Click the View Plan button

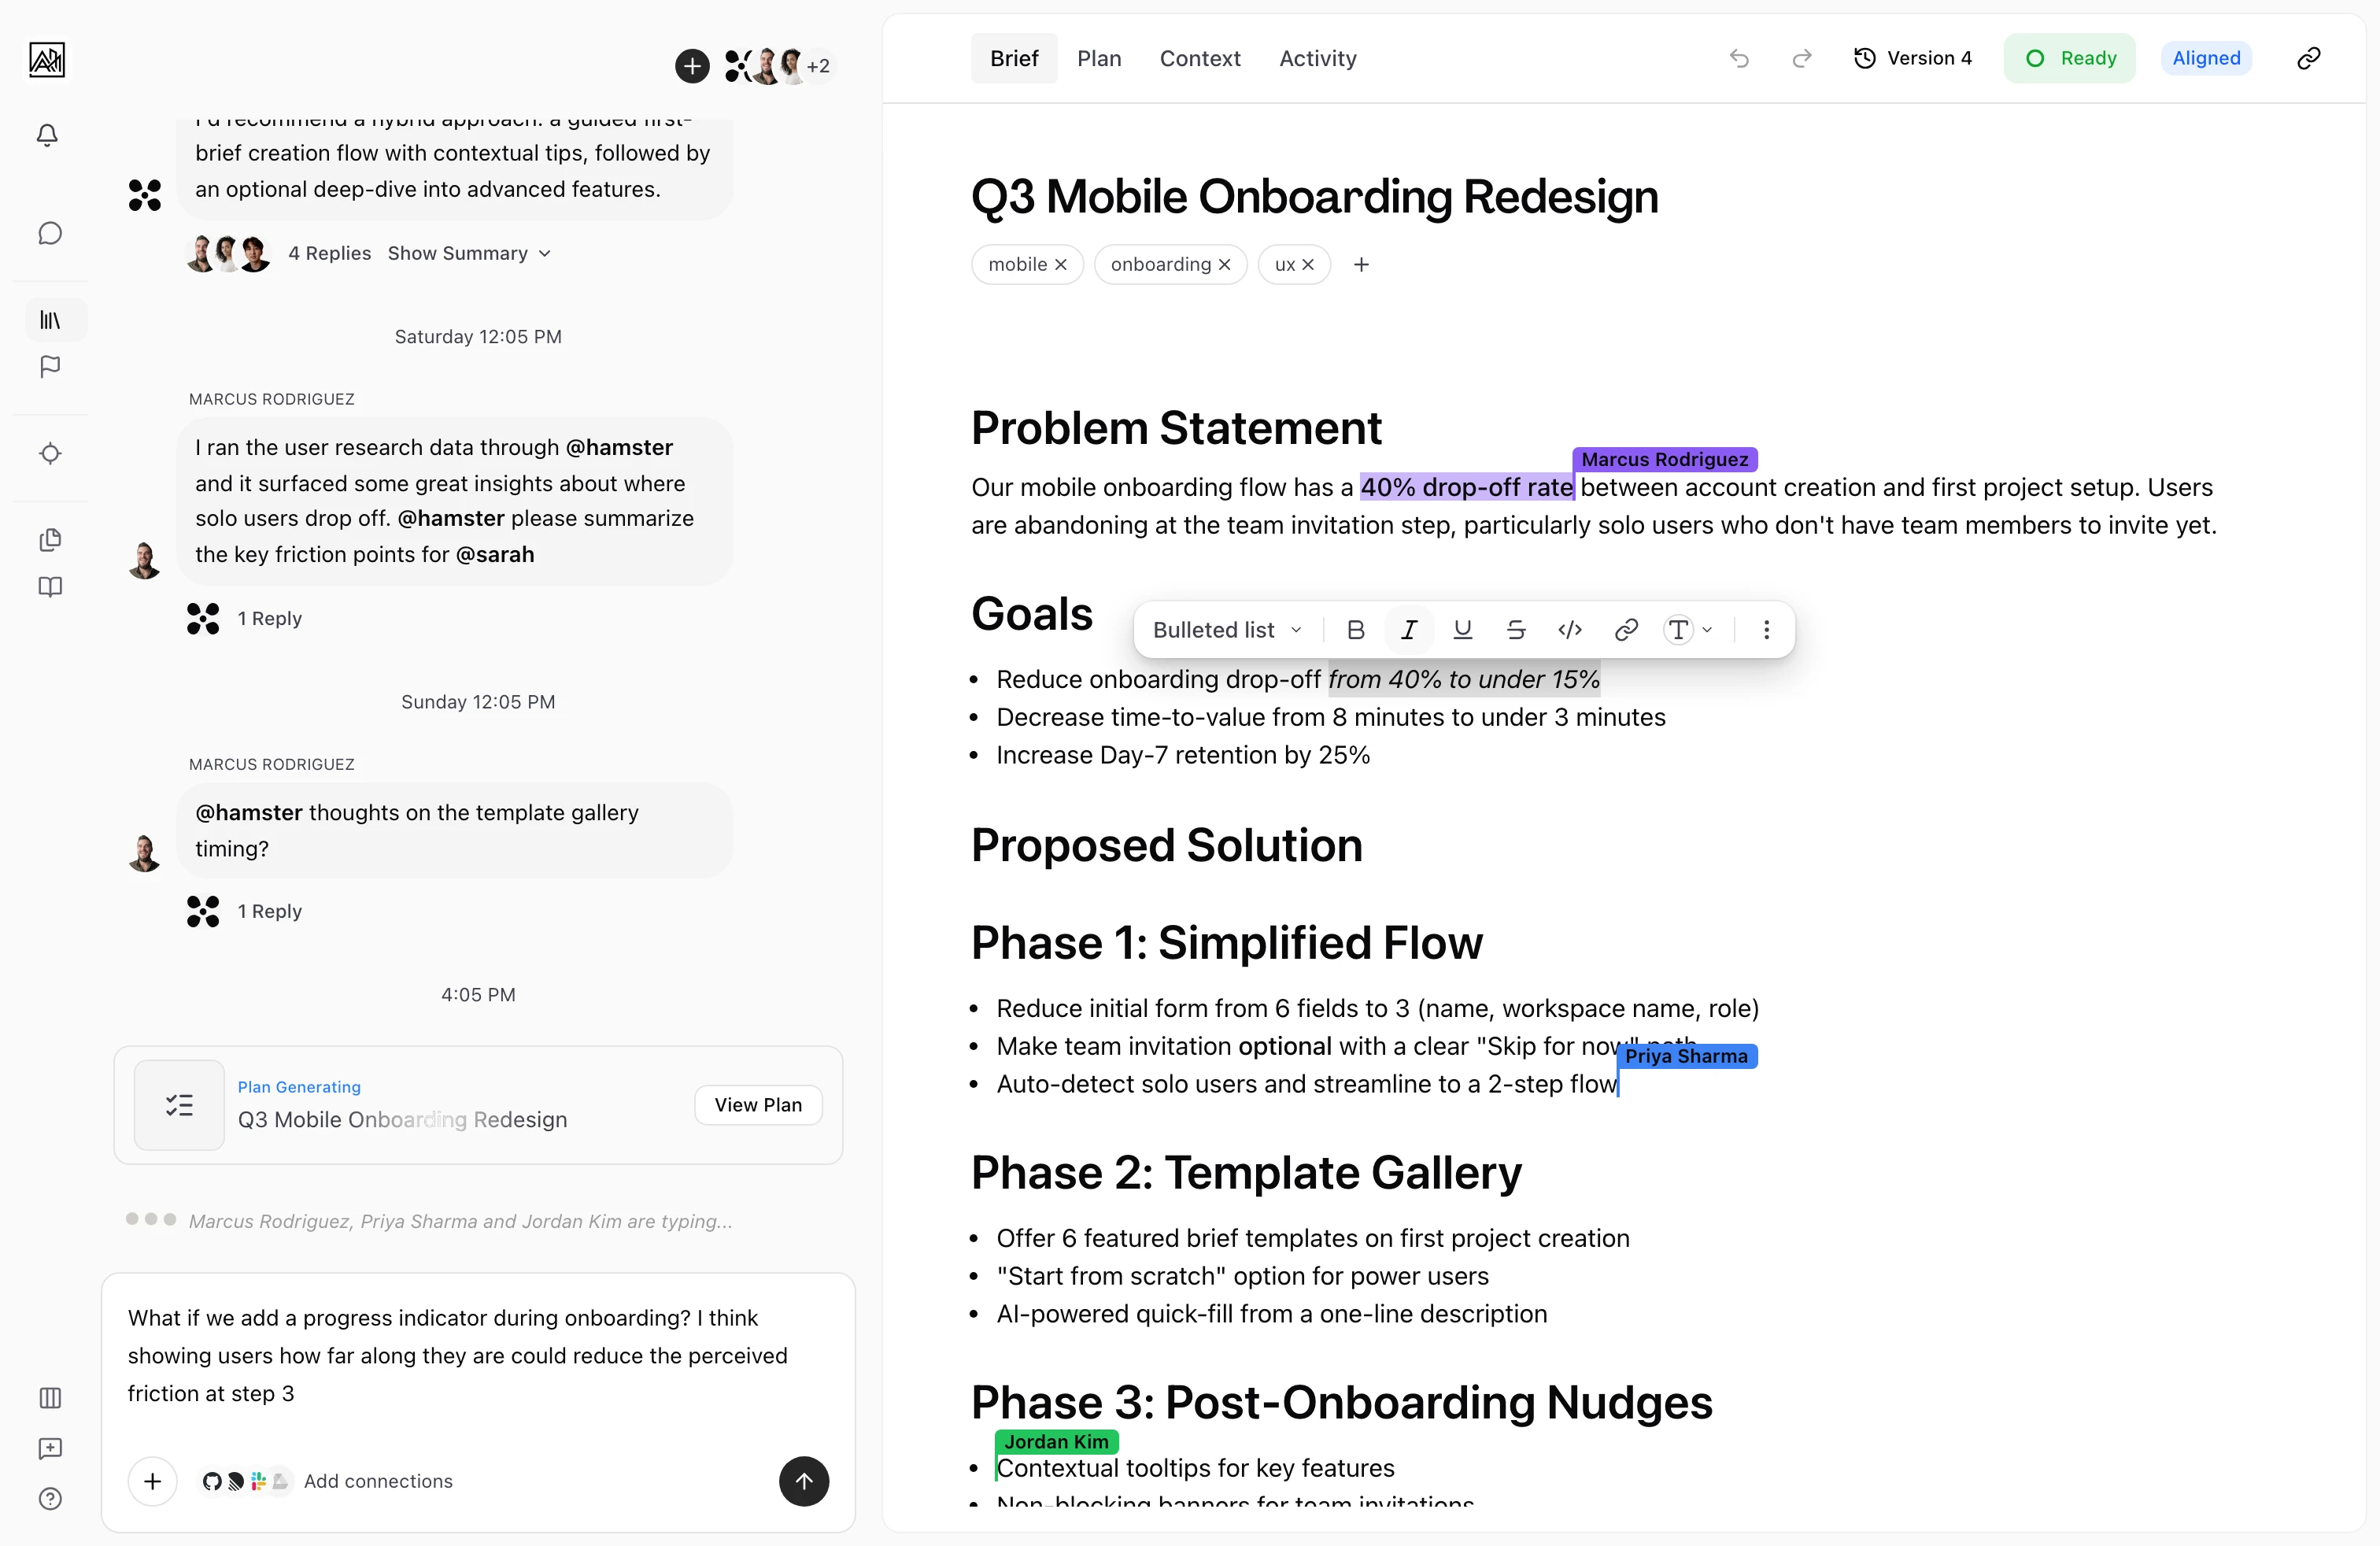point(758,1104)
